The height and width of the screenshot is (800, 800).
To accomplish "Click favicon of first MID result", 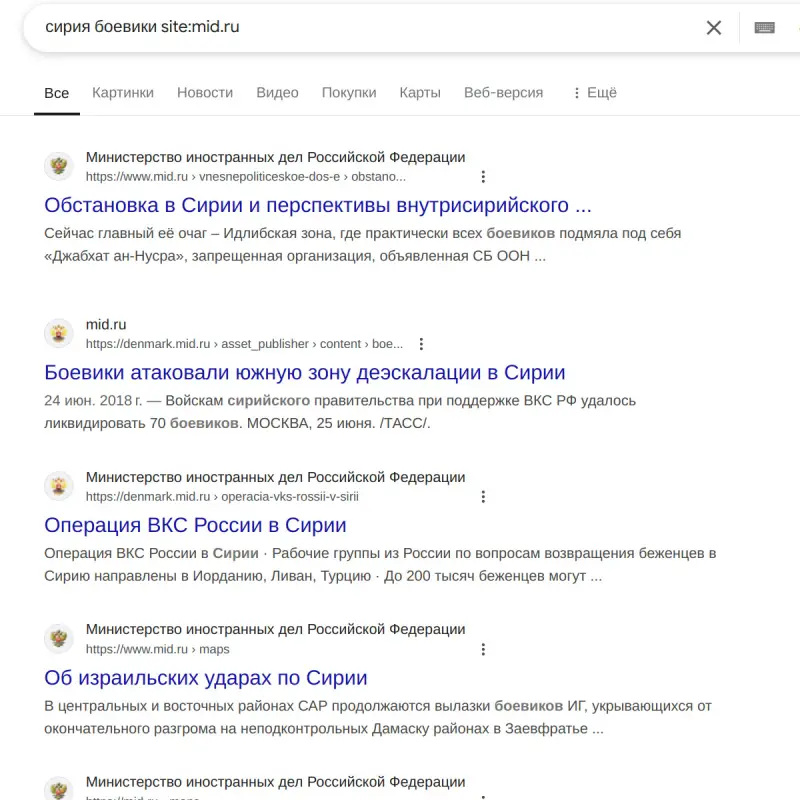I will tap(59, 166).
